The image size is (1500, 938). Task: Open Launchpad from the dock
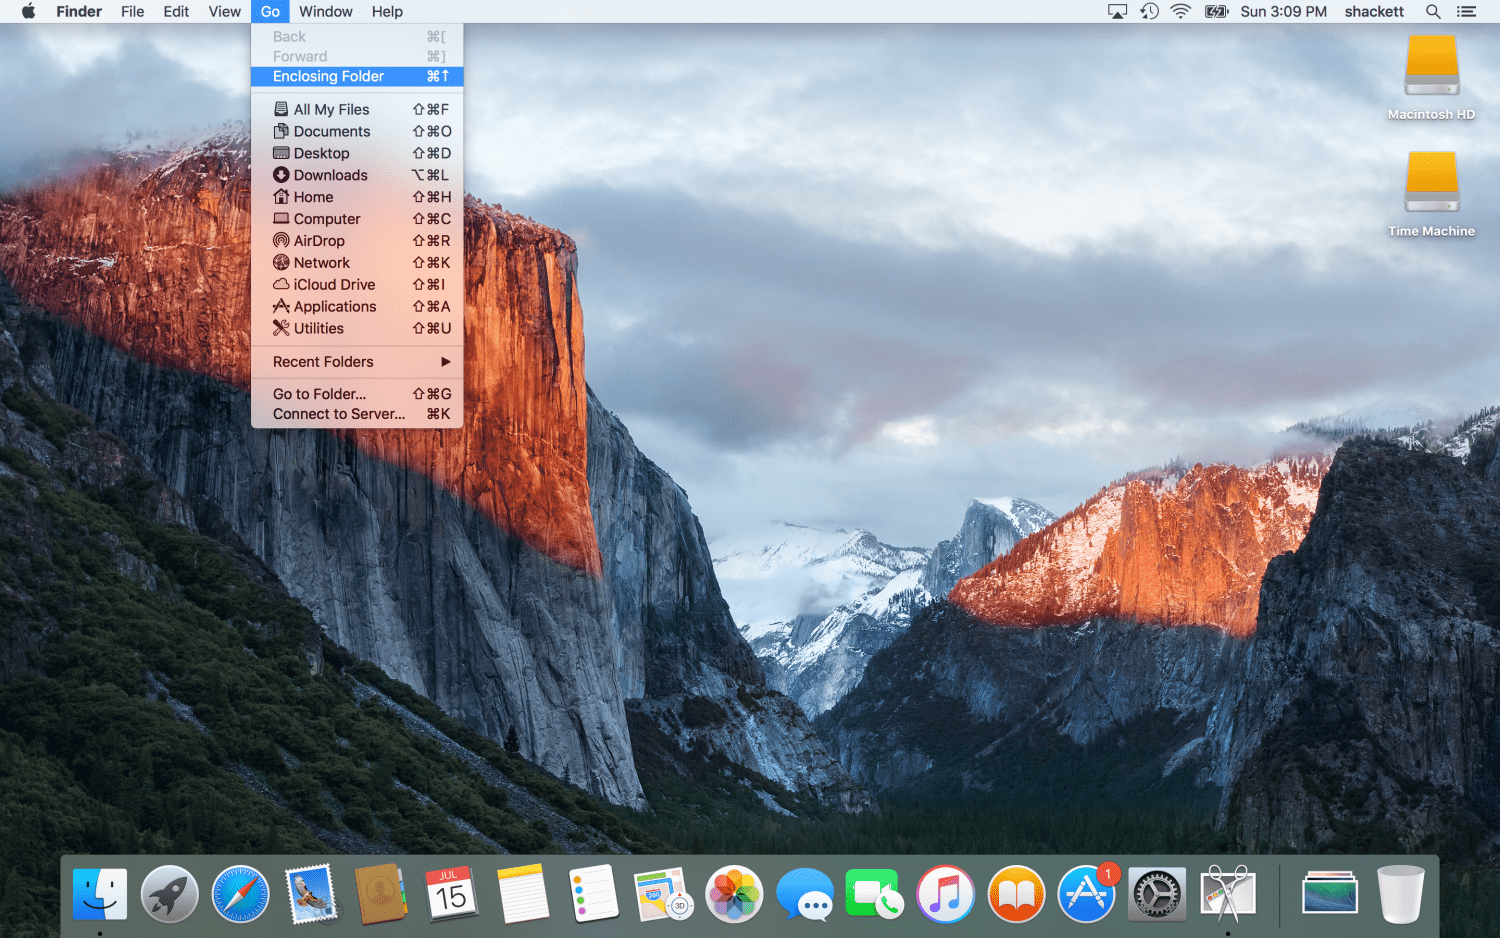click(169, 893)
